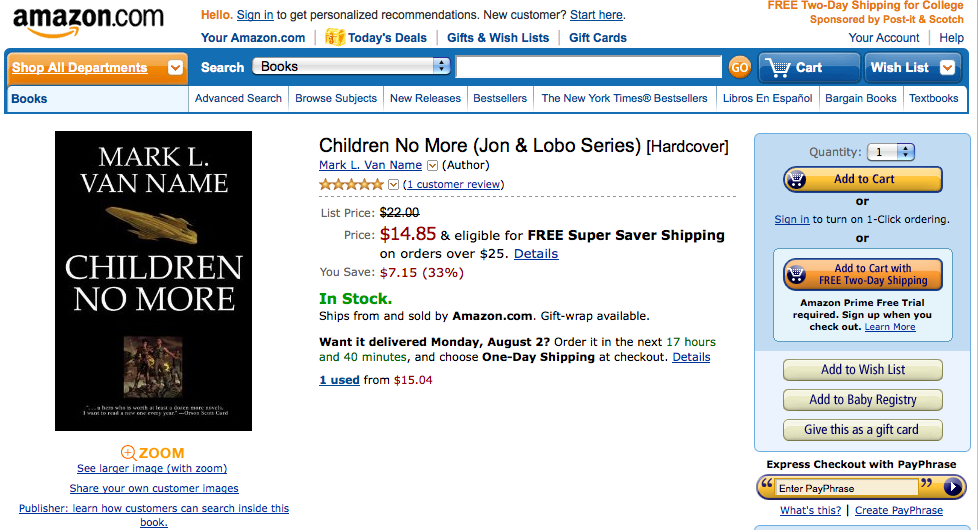Screen dimensions: 978x530
Task: Click the orange GO search button
Action: click(x=739, y=67)
